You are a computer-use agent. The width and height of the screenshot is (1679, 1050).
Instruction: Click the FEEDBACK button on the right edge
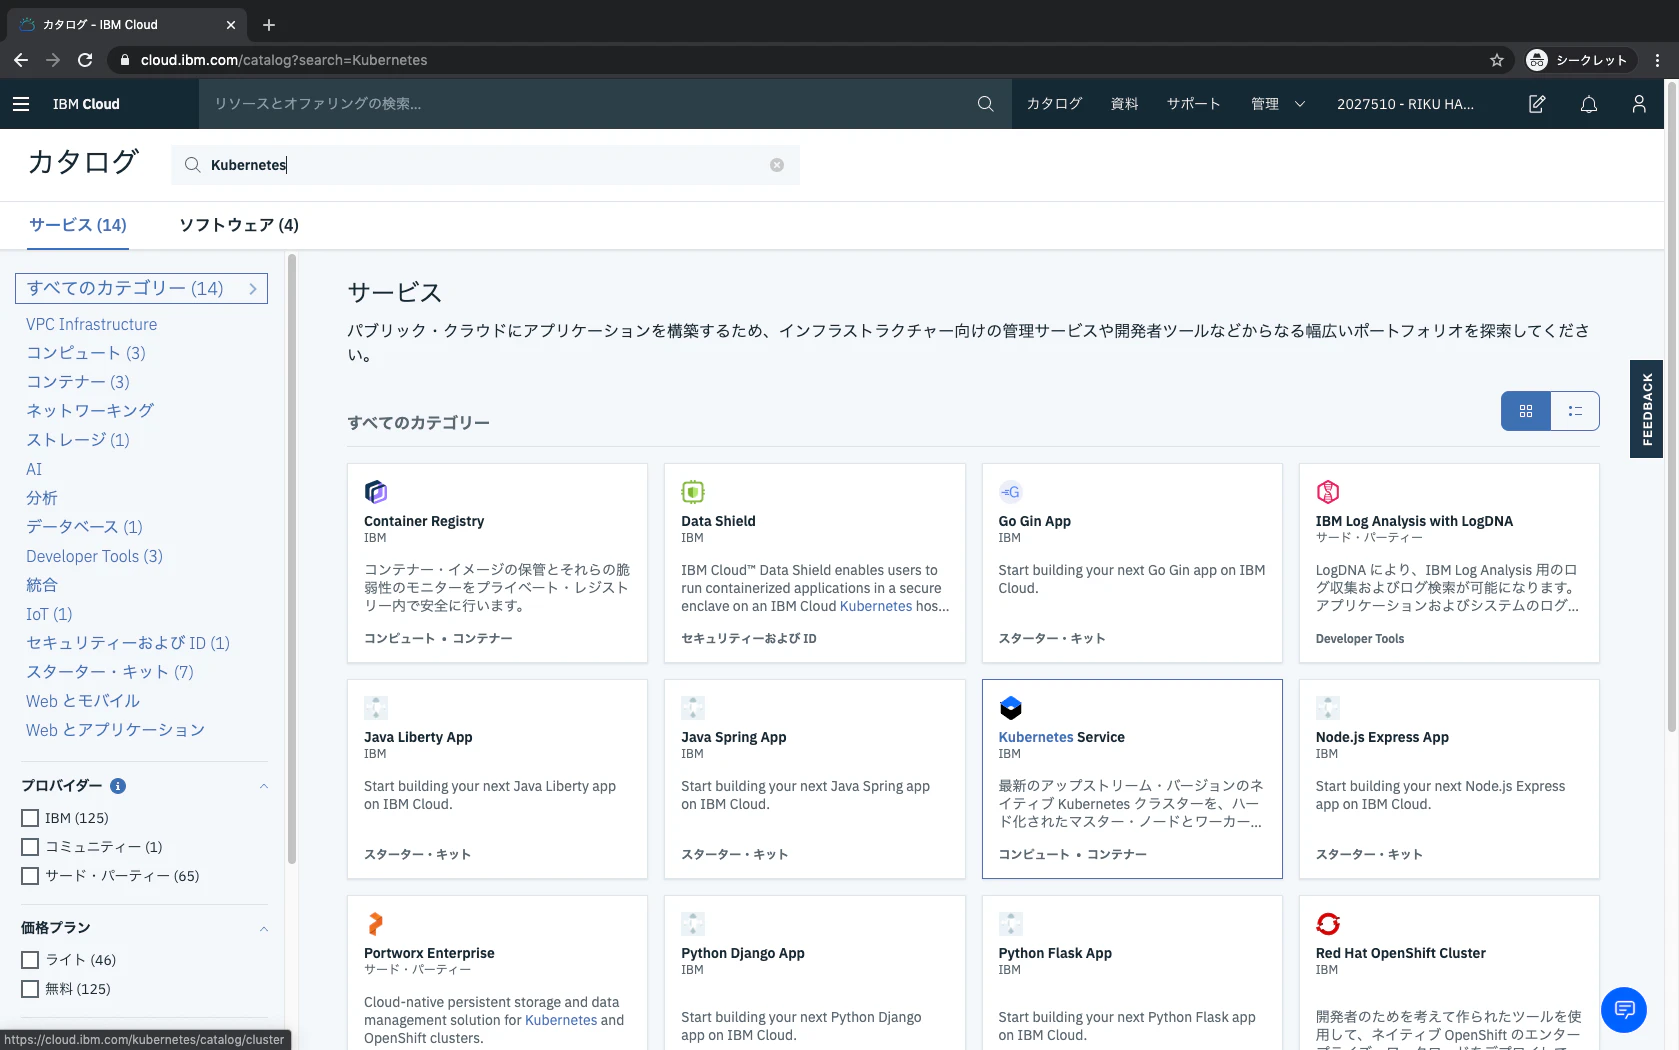pos(1645,410)
